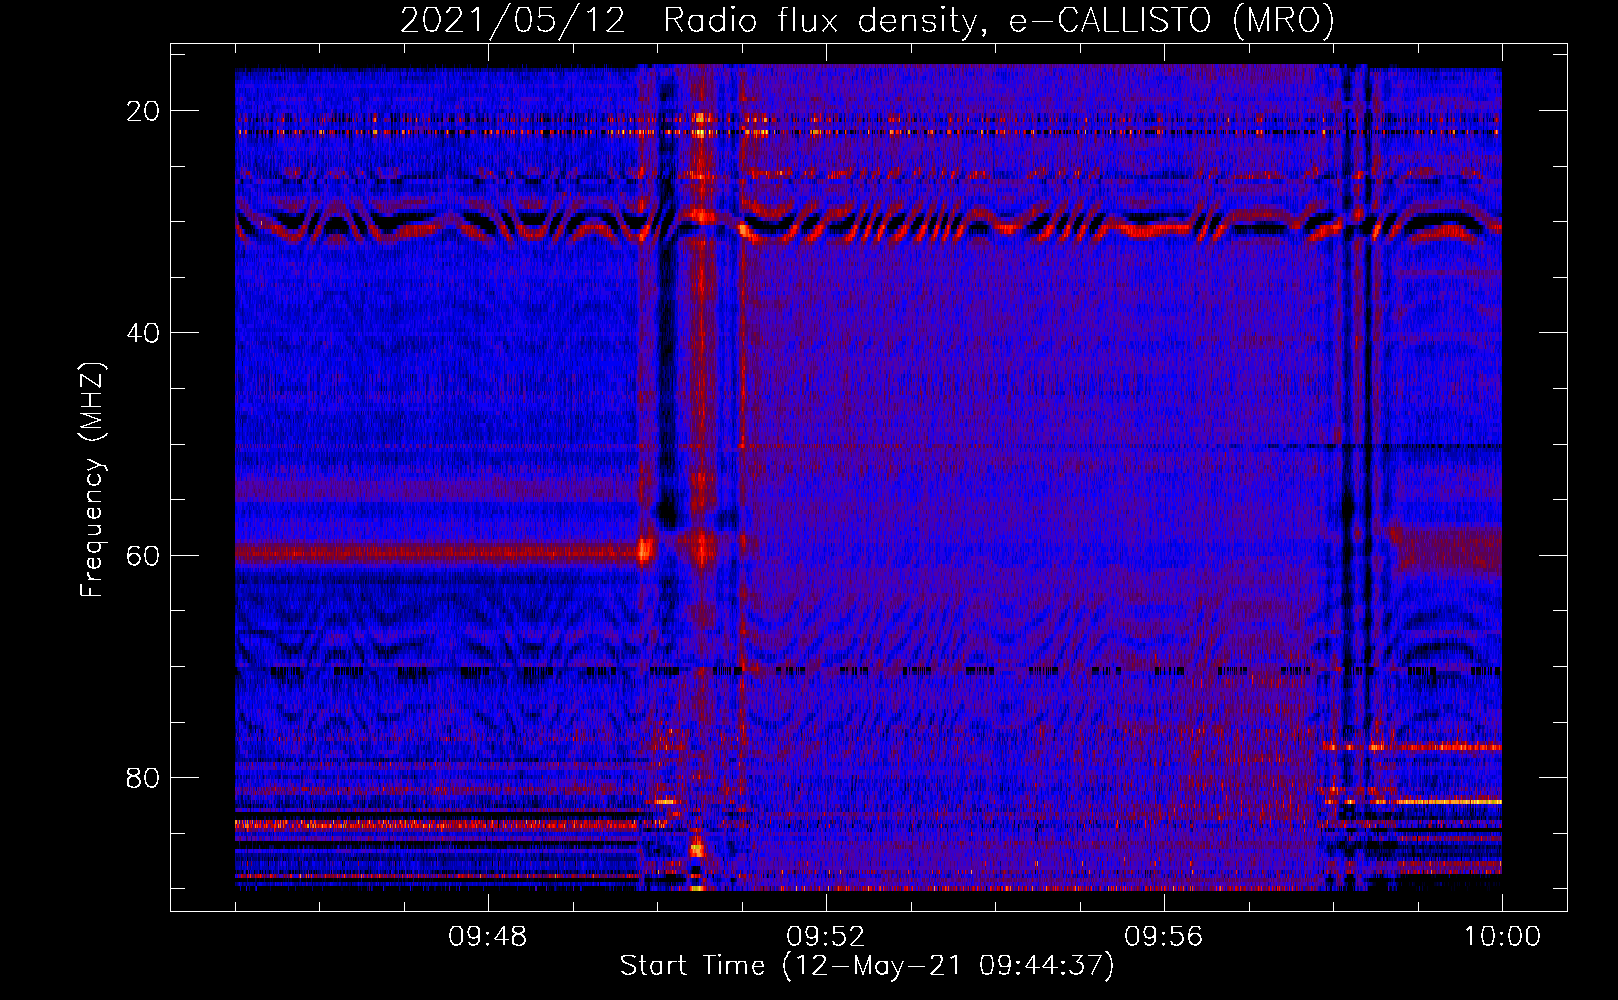Click the '09:48' time tick label

(487, 937)
